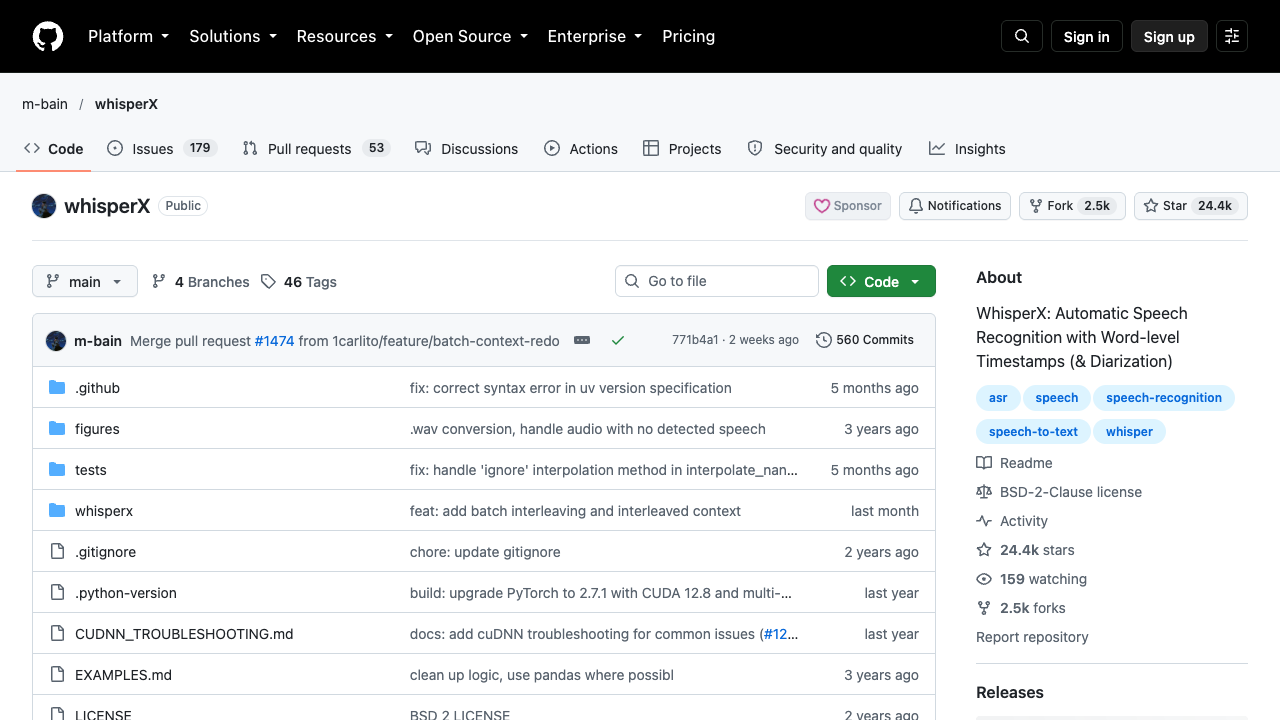Click the figures folder icon
1280x720 pixels.
pos(57,429)
